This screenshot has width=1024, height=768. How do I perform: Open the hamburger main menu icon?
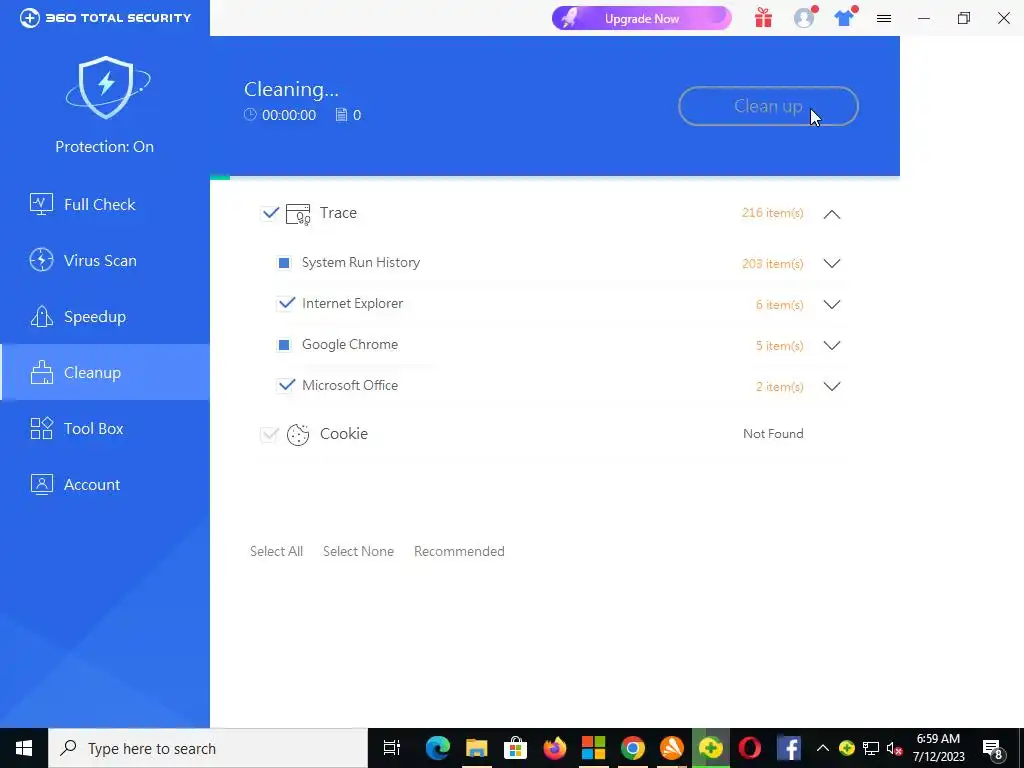coord(884,18)
